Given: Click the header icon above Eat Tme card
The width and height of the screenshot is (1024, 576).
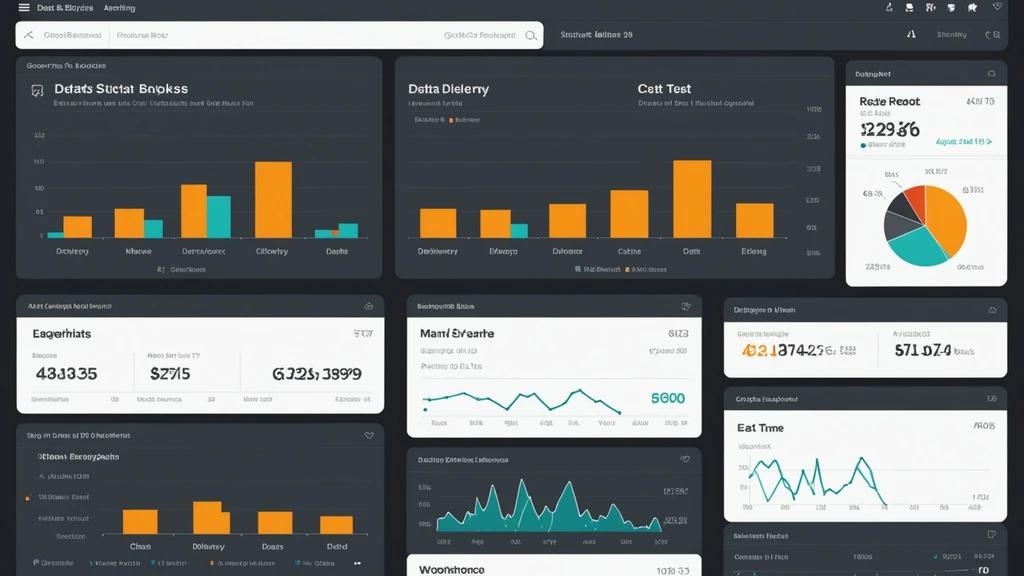Looking at the screenshot, I should tap(992, 398).
